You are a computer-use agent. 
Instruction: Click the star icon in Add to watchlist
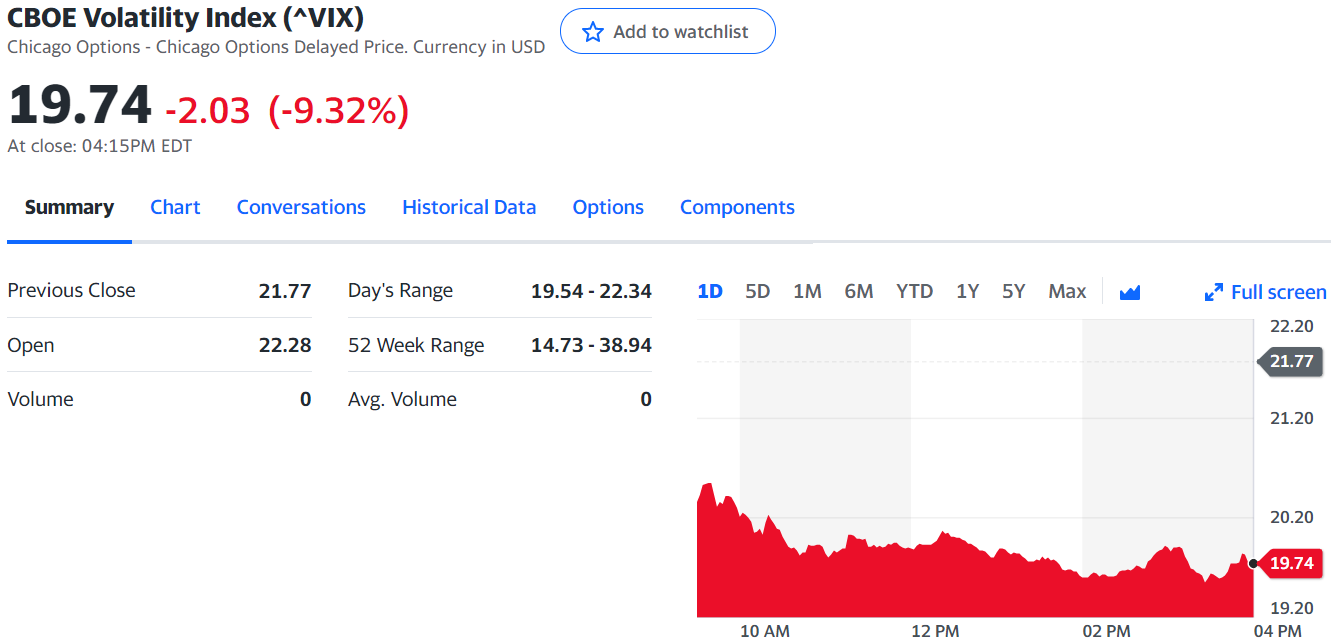pyautogui.click(x=593, y=32)
